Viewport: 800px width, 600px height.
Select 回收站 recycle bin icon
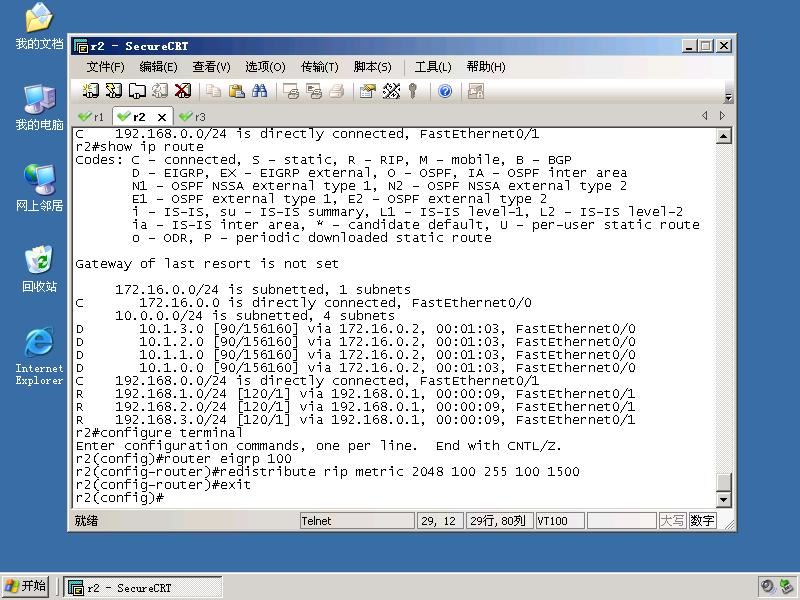39,269
